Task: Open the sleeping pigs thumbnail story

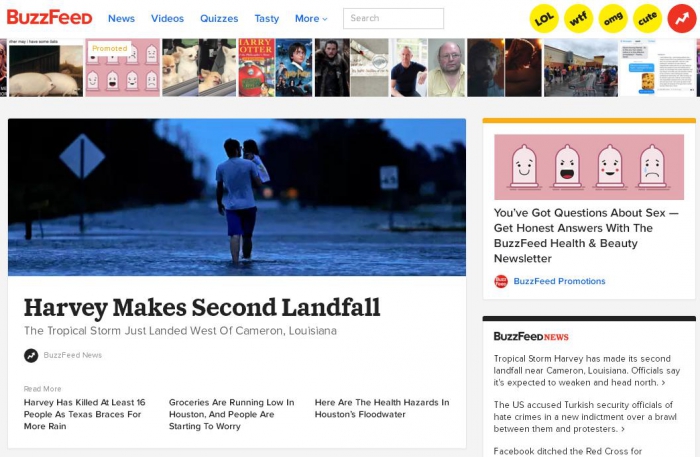Action: (x=46, y=67)
